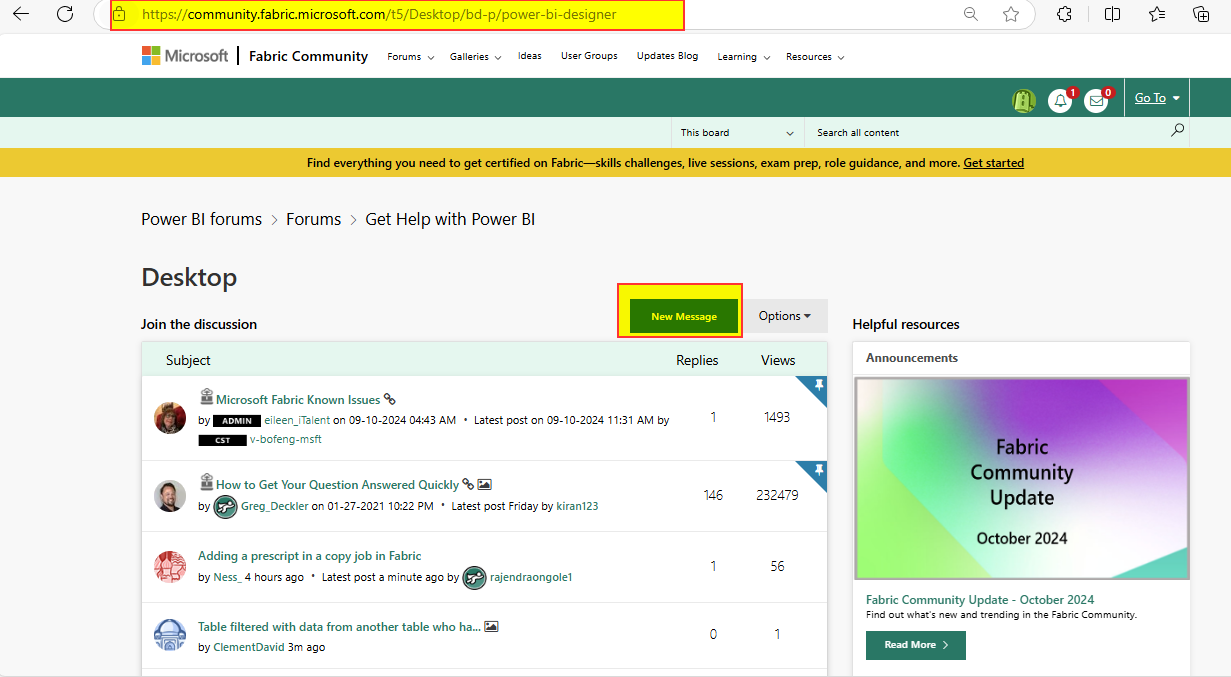Click the ClementDavid author avatar
The width and height of the screenshot is (1231, 677).
170,635
